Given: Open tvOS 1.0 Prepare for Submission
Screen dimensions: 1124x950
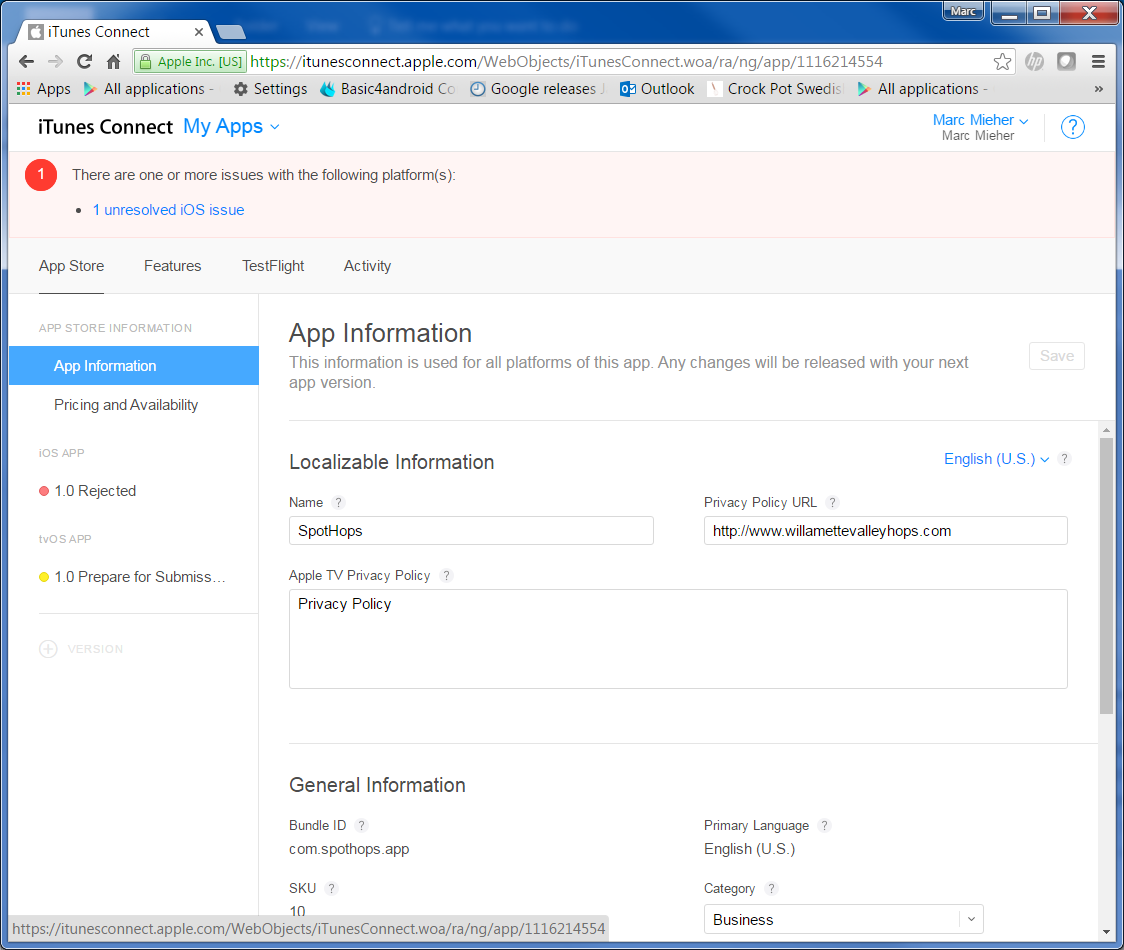Looking at the screenshot, I should click(134, 577).
